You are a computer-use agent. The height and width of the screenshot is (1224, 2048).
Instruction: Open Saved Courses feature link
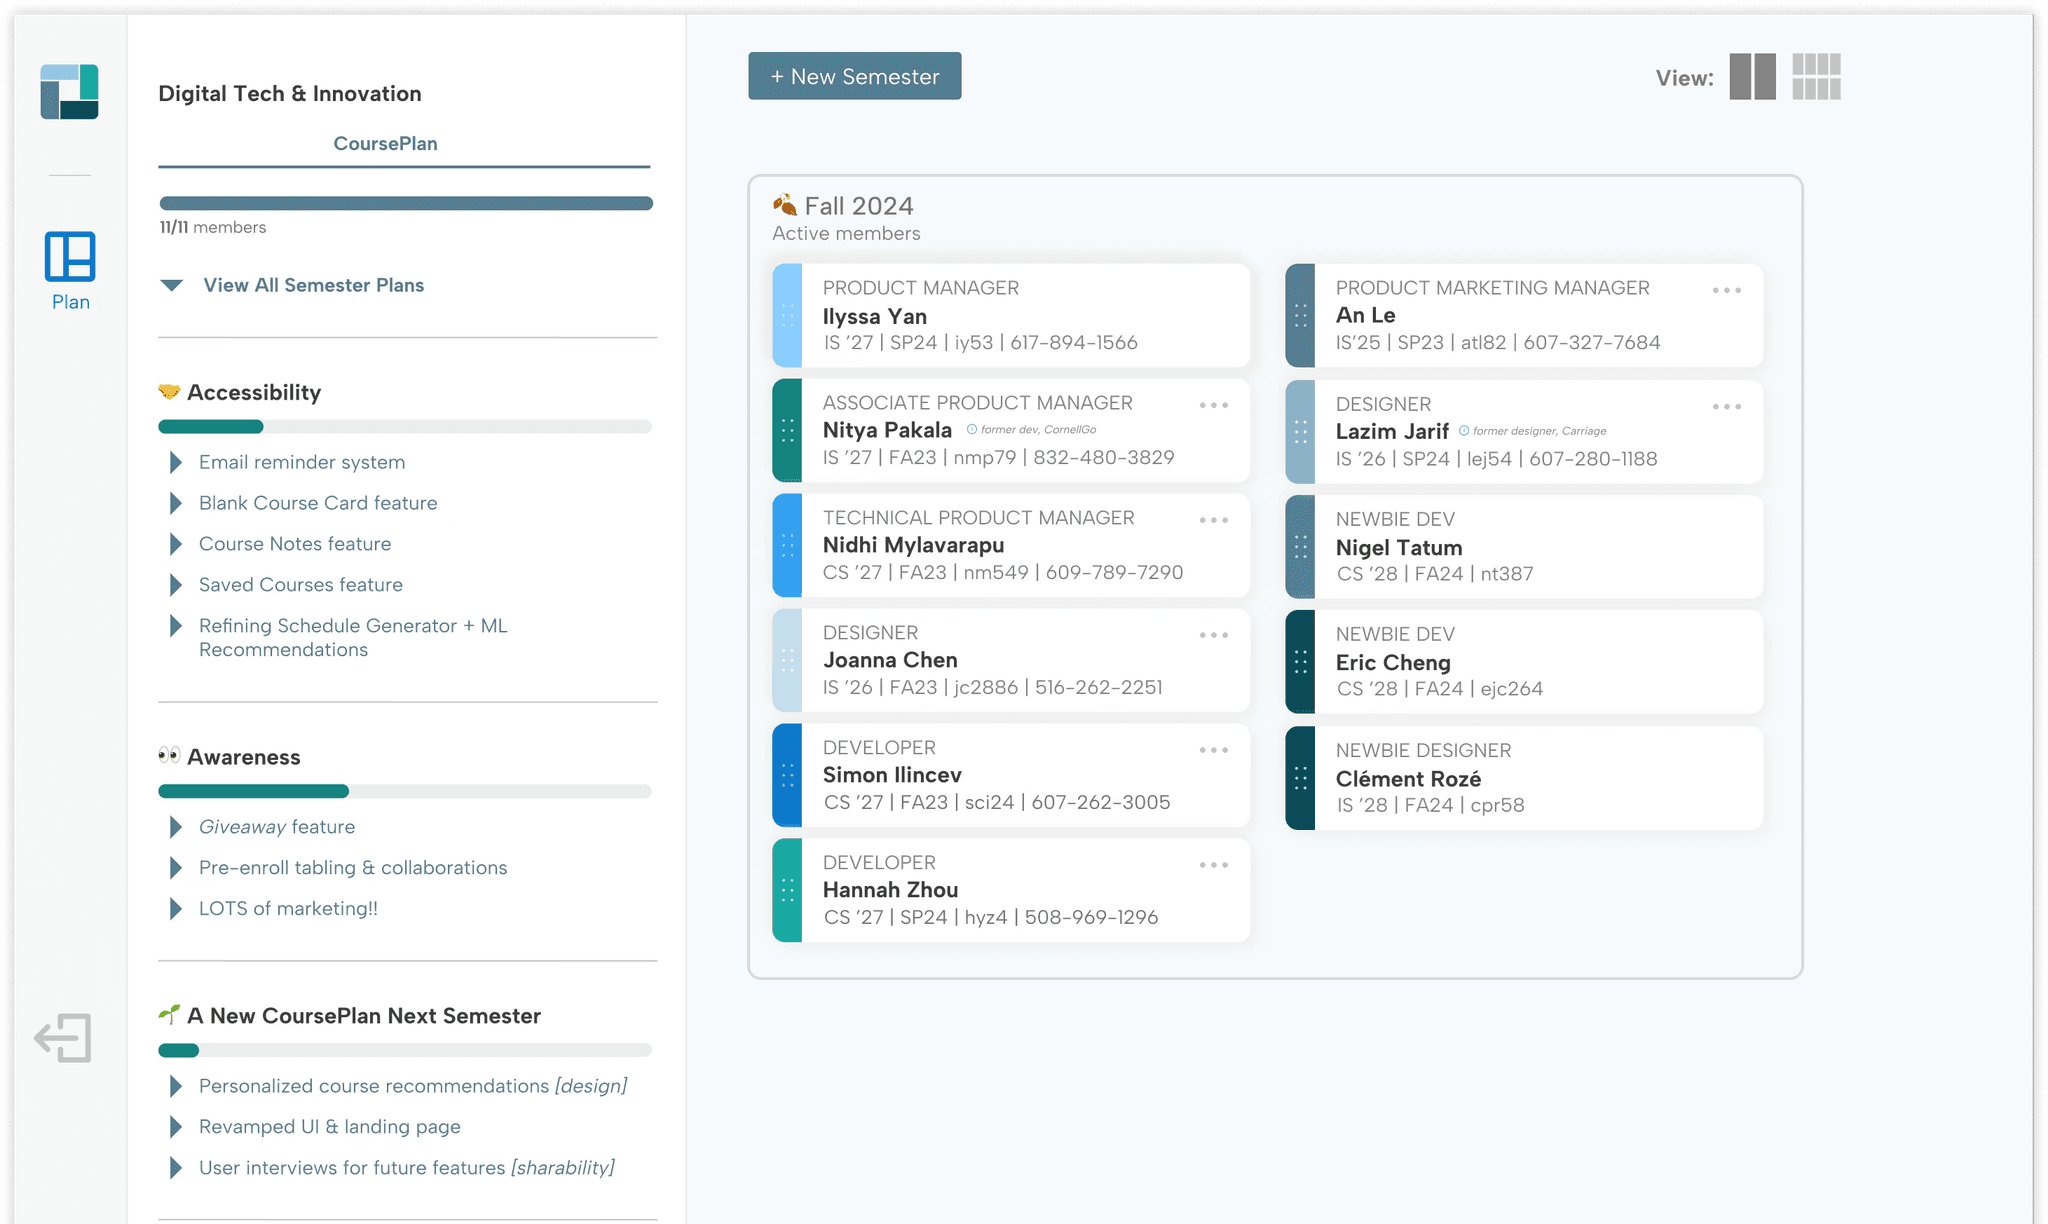coord(300,585)
